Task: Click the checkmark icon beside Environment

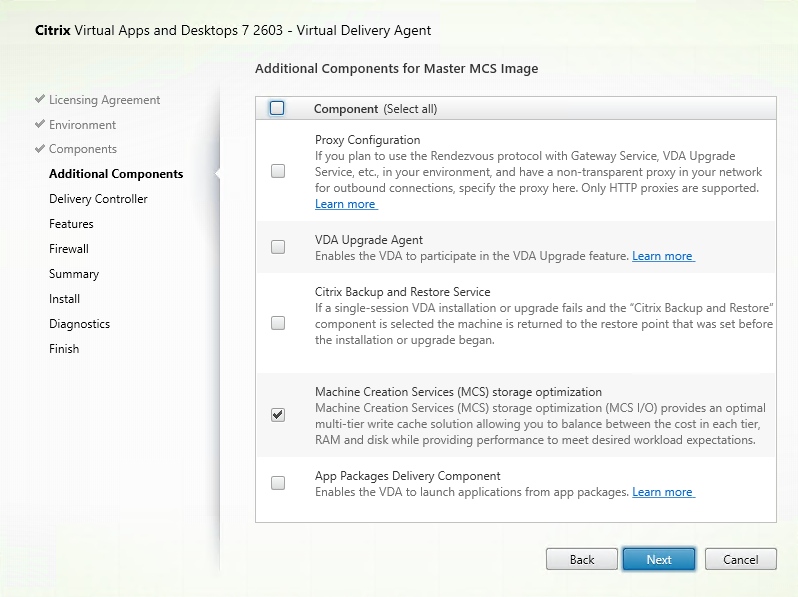Action: [x=40, y=124]
